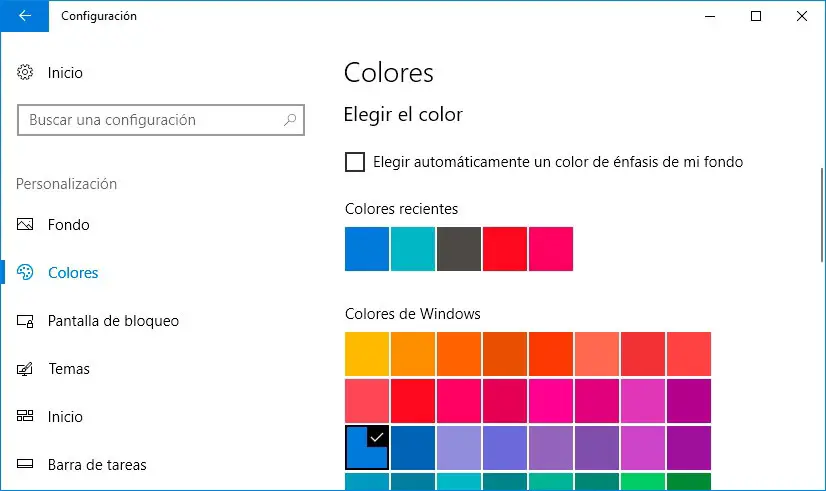This screenshot has height=491, width=826.
Task: Pick the yellow-gold Windows color swatch
Action: coord(367,354)
